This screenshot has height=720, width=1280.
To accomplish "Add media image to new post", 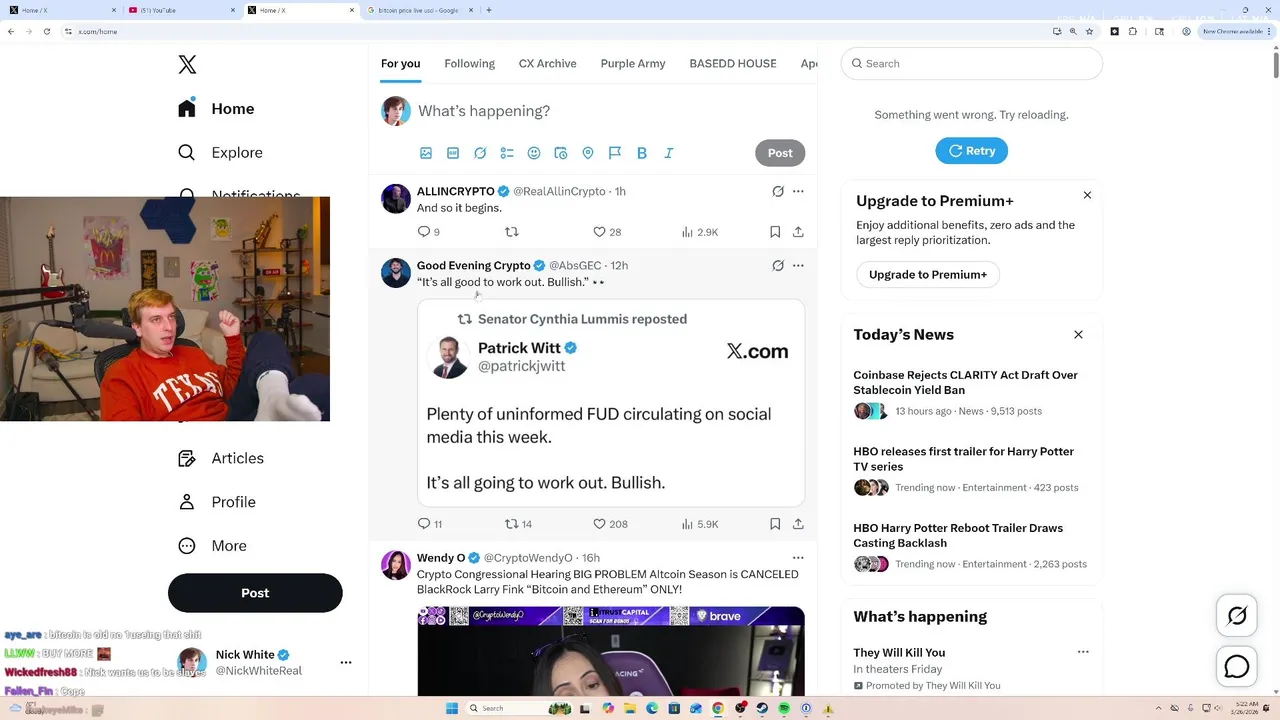I will click(x=426, y=153).
